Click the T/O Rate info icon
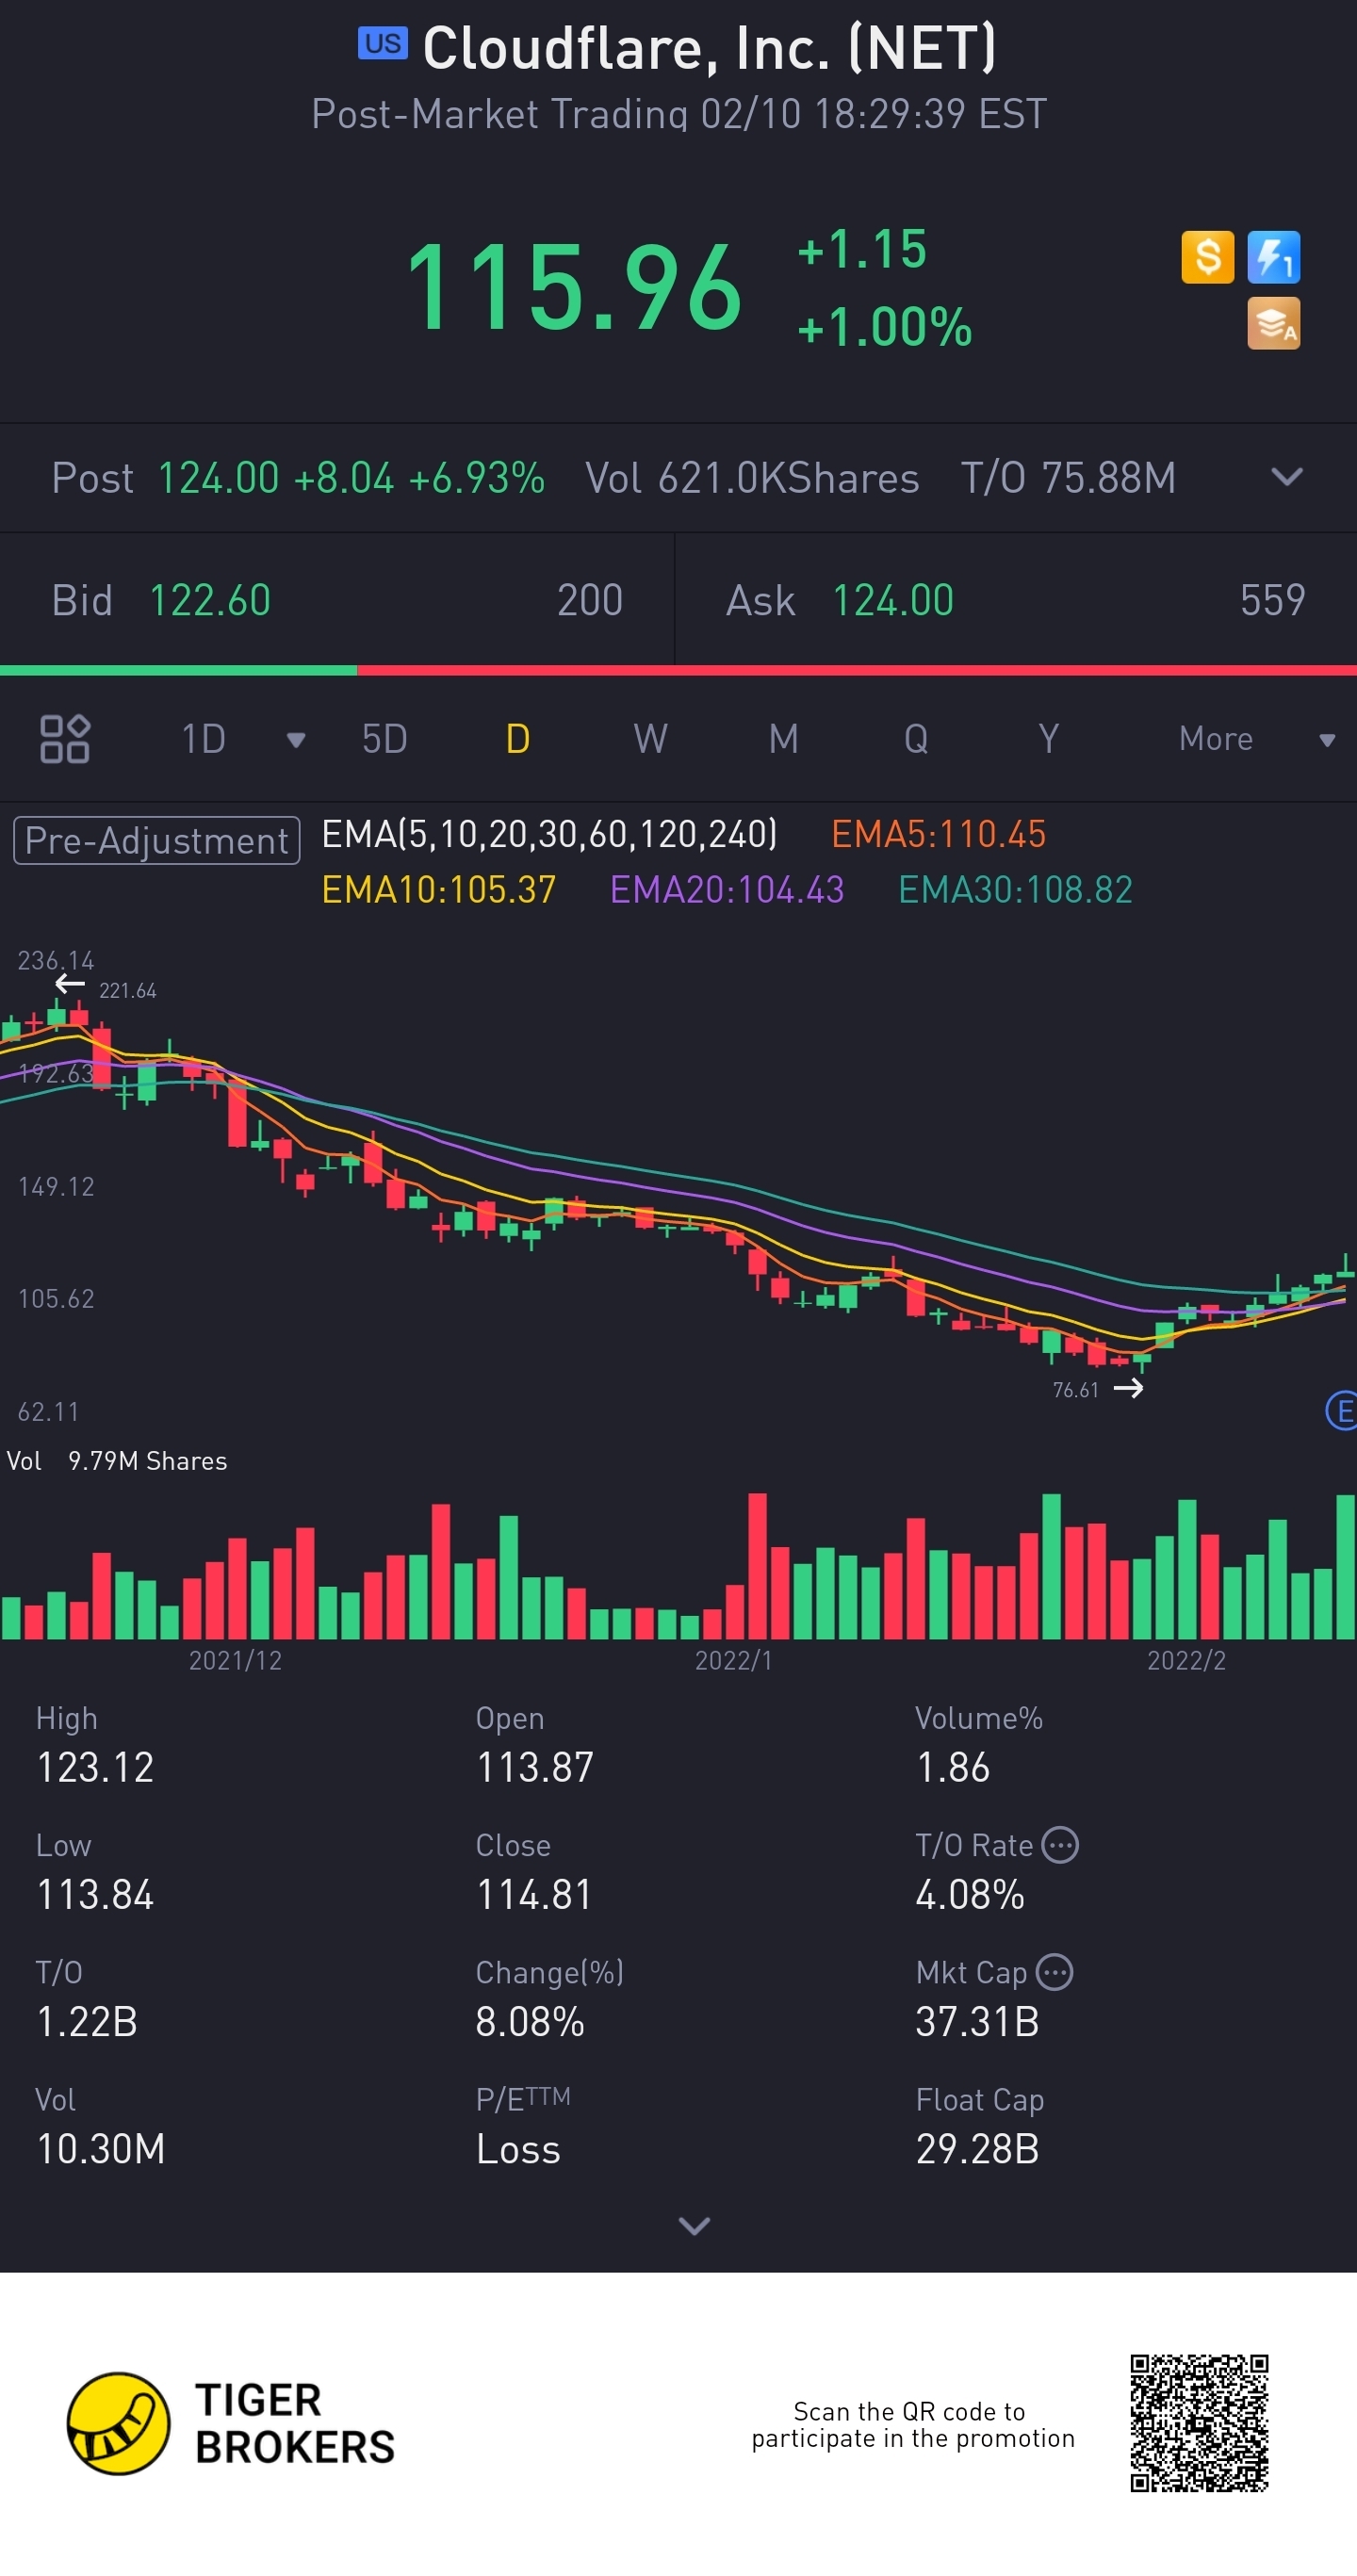1357x2576 pixels. [x=1060, y=1845]
